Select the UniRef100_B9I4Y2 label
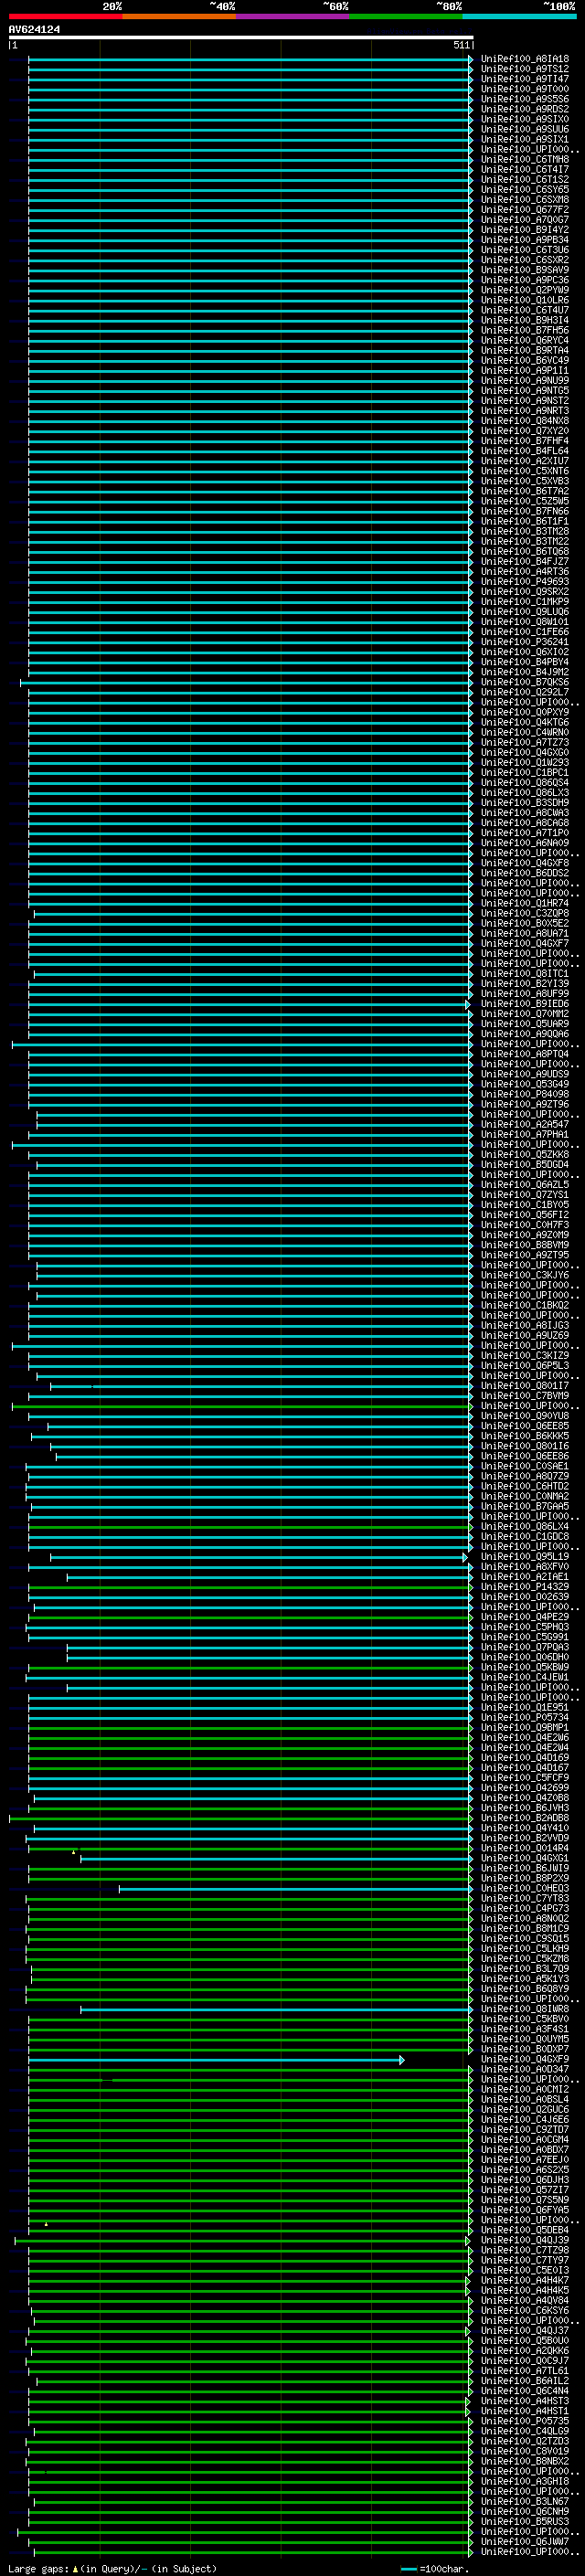Screen dimensions: 585x2576 (x=525, y=229)
